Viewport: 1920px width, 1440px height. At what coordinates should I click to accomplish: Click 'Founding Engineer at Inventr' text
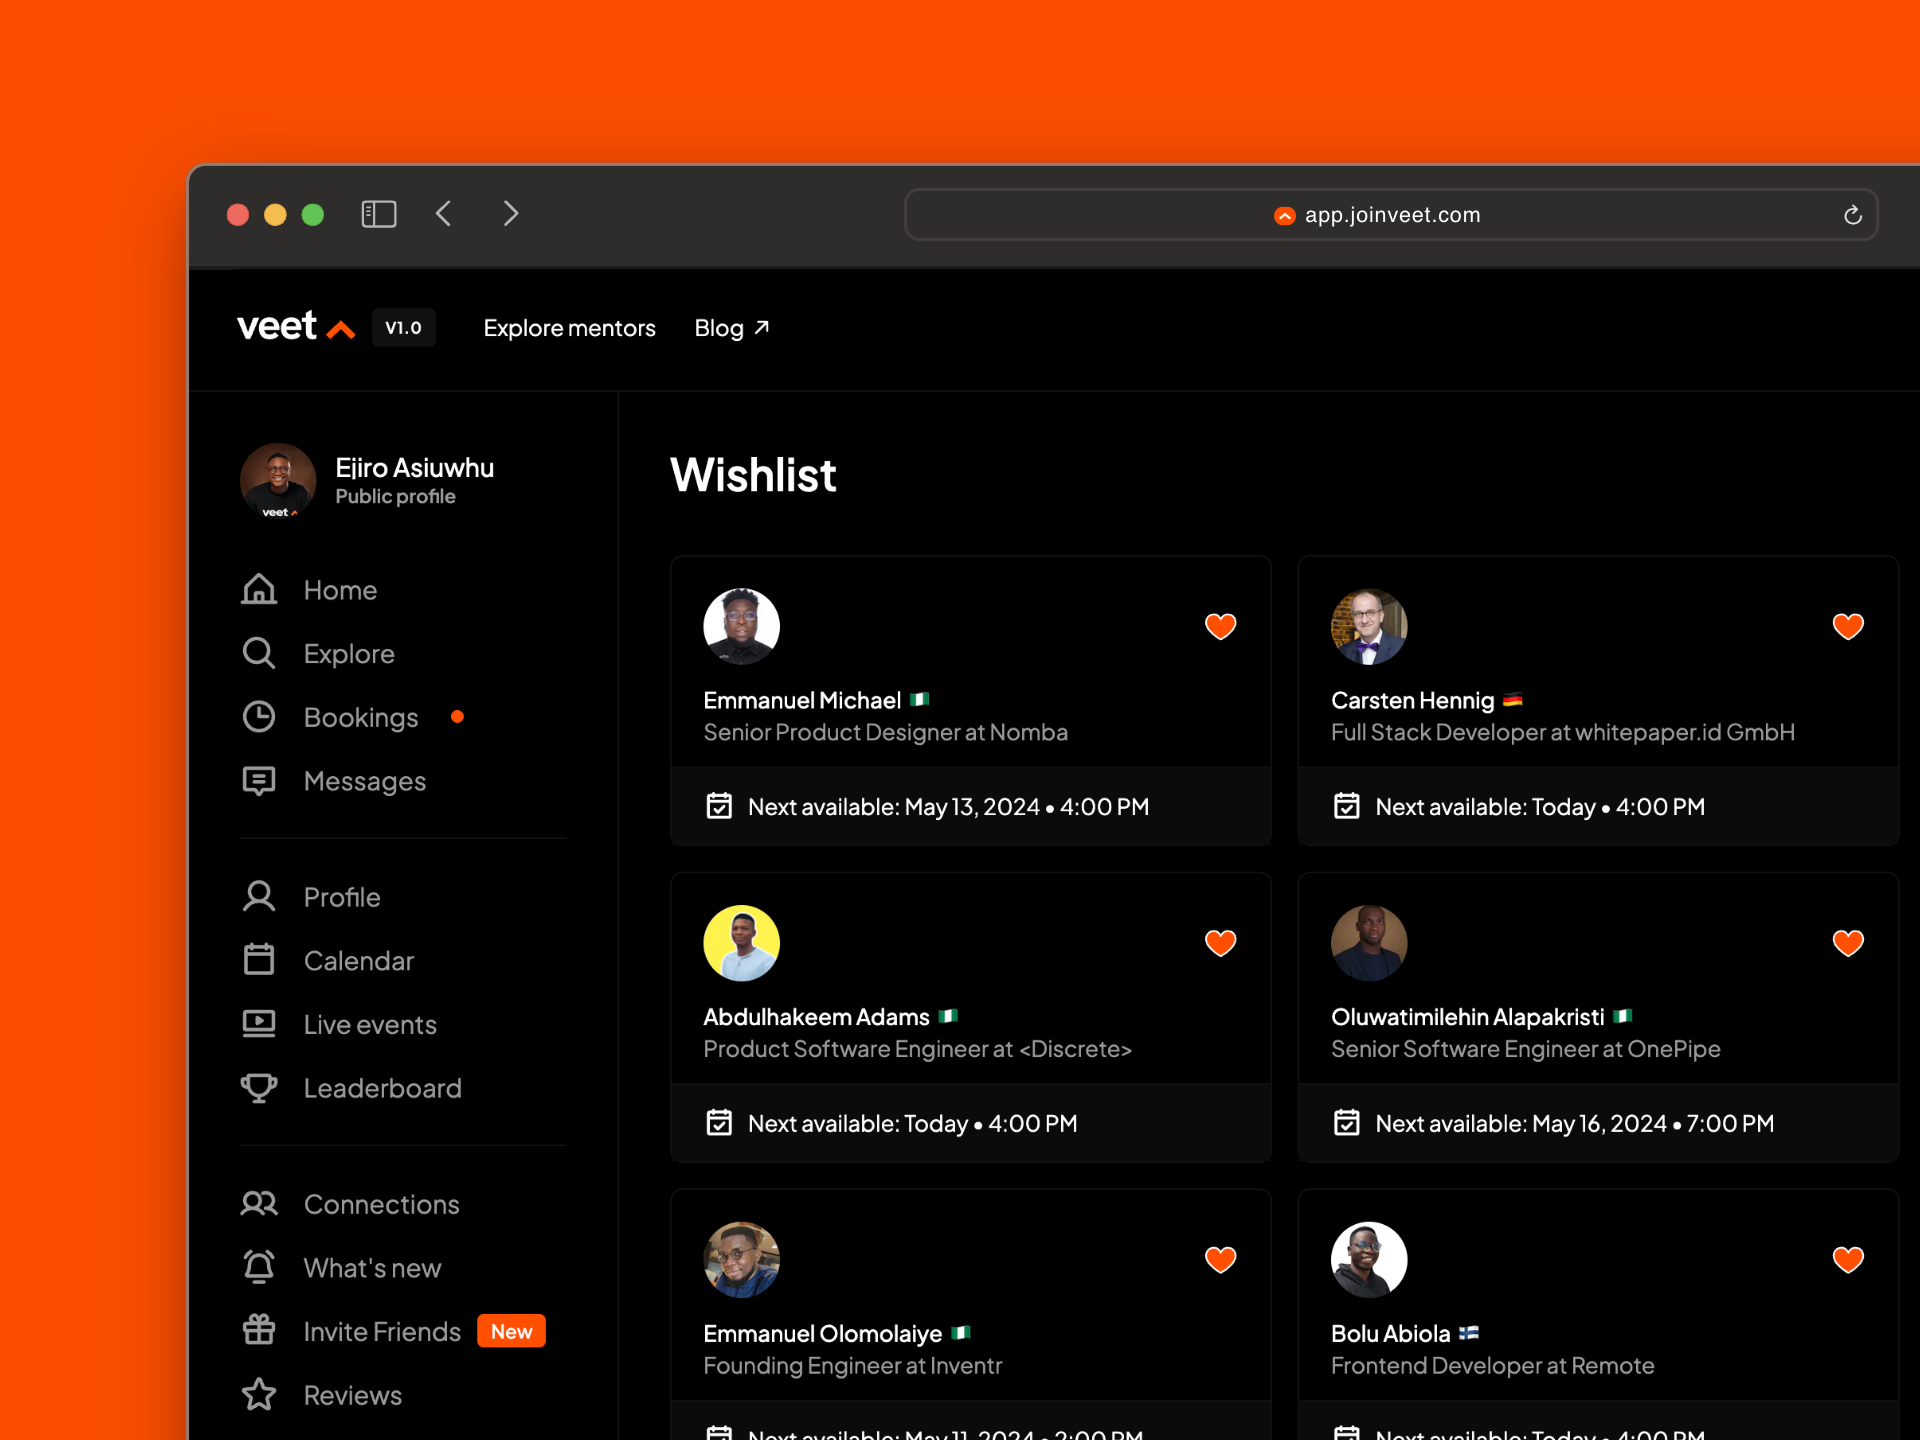(852, 1366)
